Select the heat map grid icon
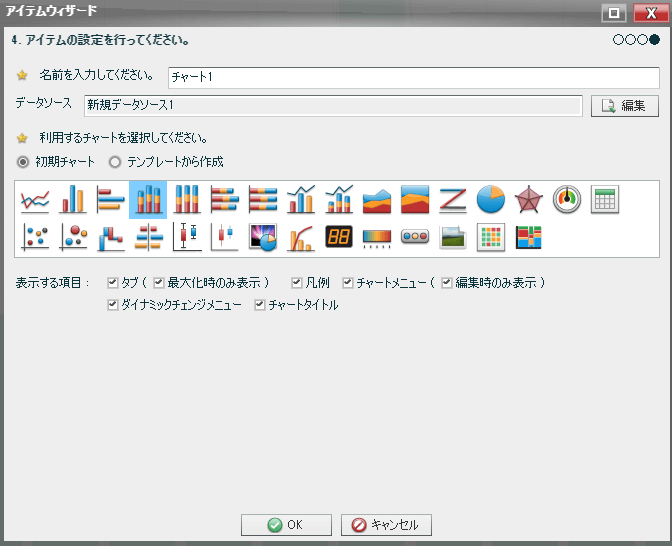672x546 pixels. pos(491,237)
